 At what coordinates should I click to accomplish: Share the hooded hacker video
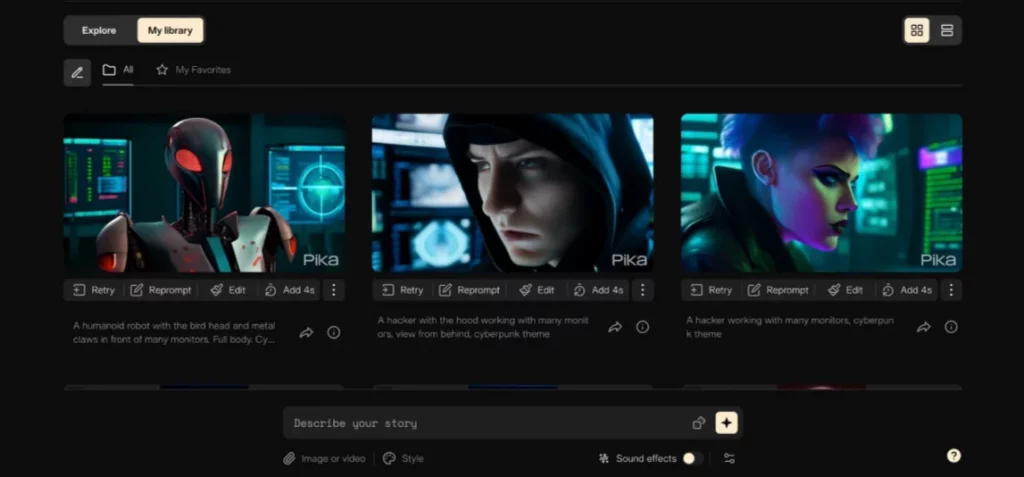click(615, 327)
